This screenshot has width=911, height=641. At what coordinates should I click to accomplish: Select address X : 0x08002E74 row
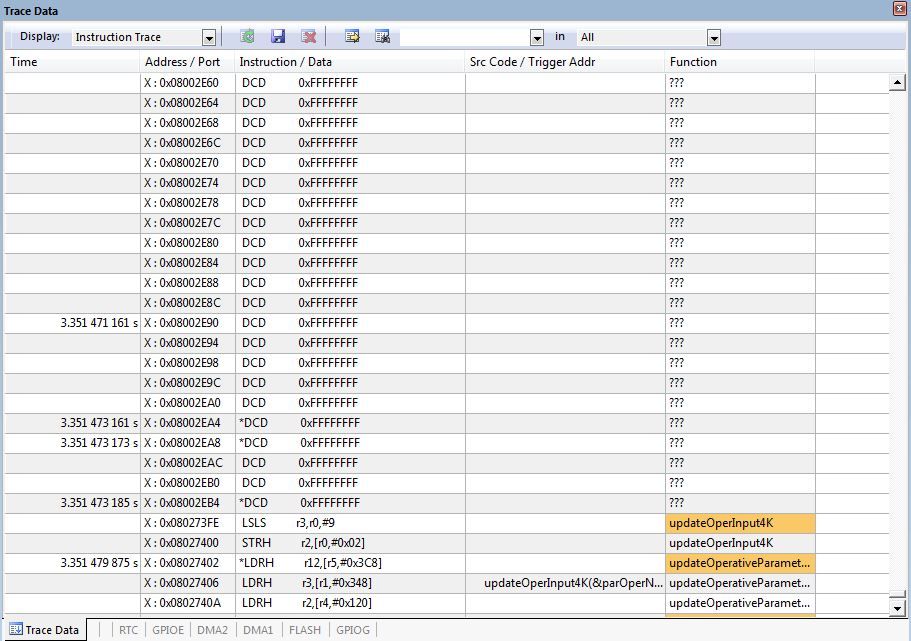(446, 182)
